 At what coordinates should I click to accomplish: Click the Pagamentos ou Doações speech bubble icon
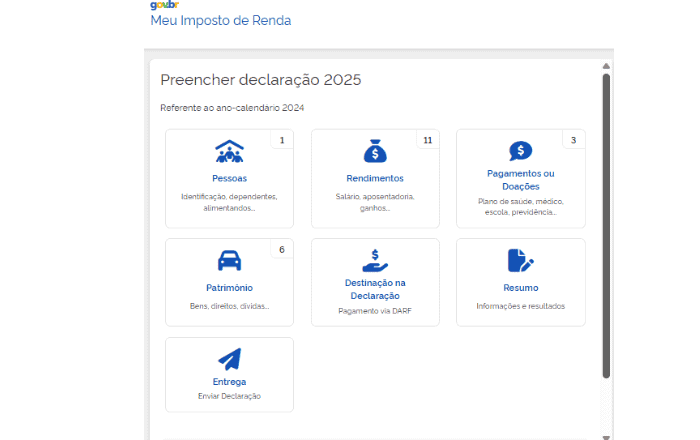click(x=520, y=151)
